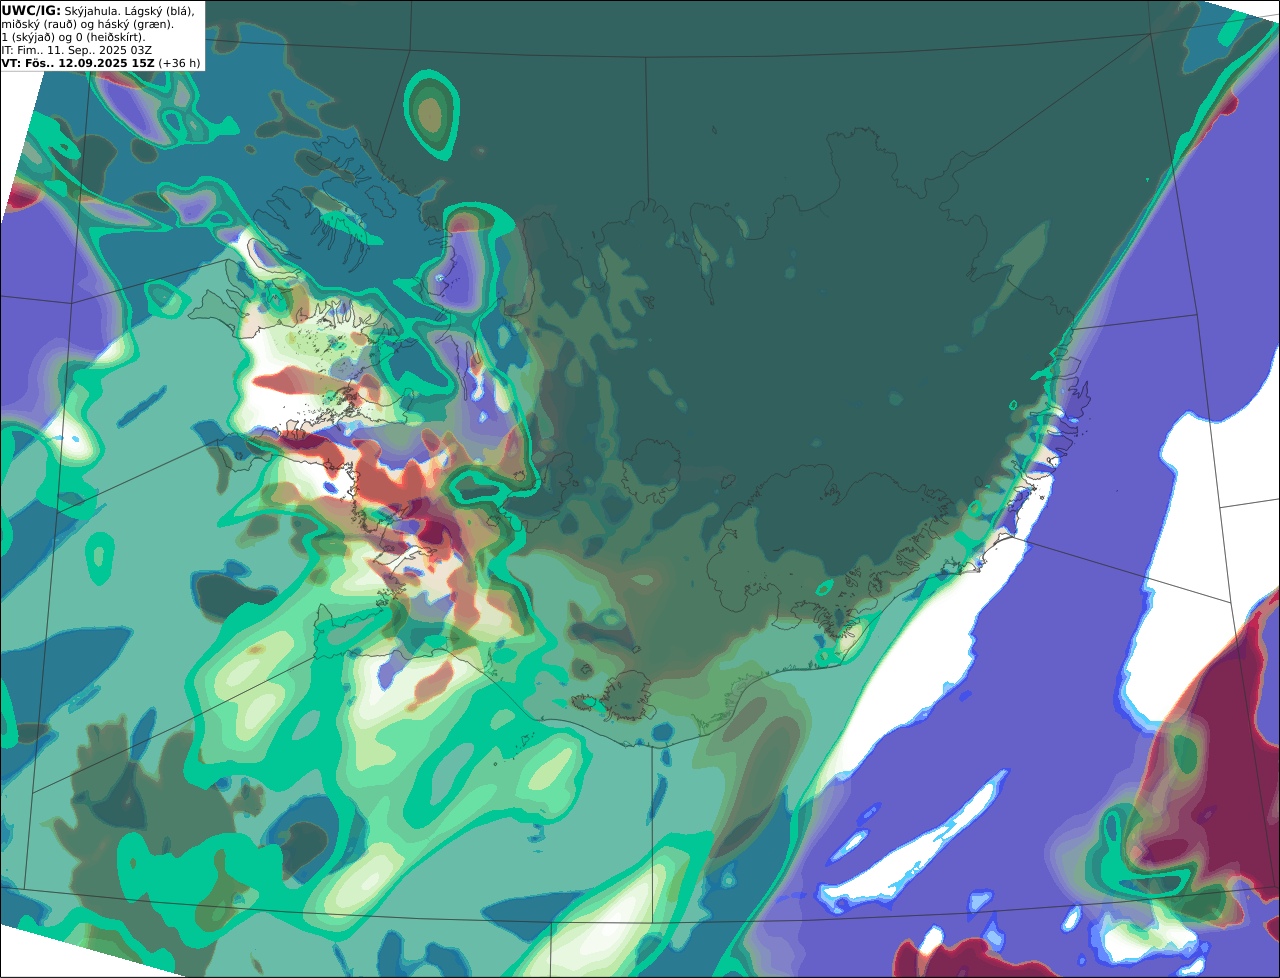
Task: Click the valid time "VT: Fös.. 12.09.2025 15Z"
Action: pos(78,63)
